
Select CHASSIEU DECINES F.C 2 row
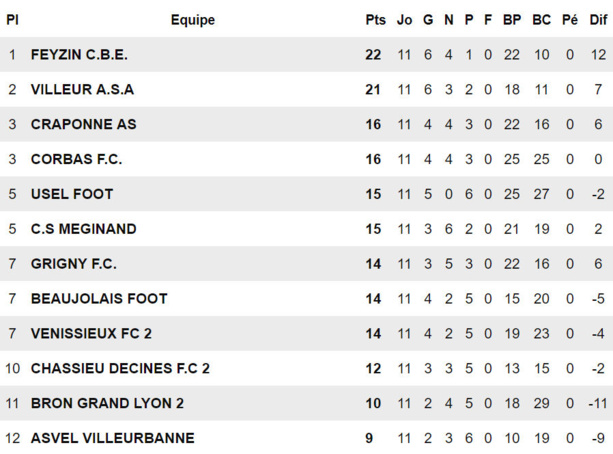click(120, 368)
